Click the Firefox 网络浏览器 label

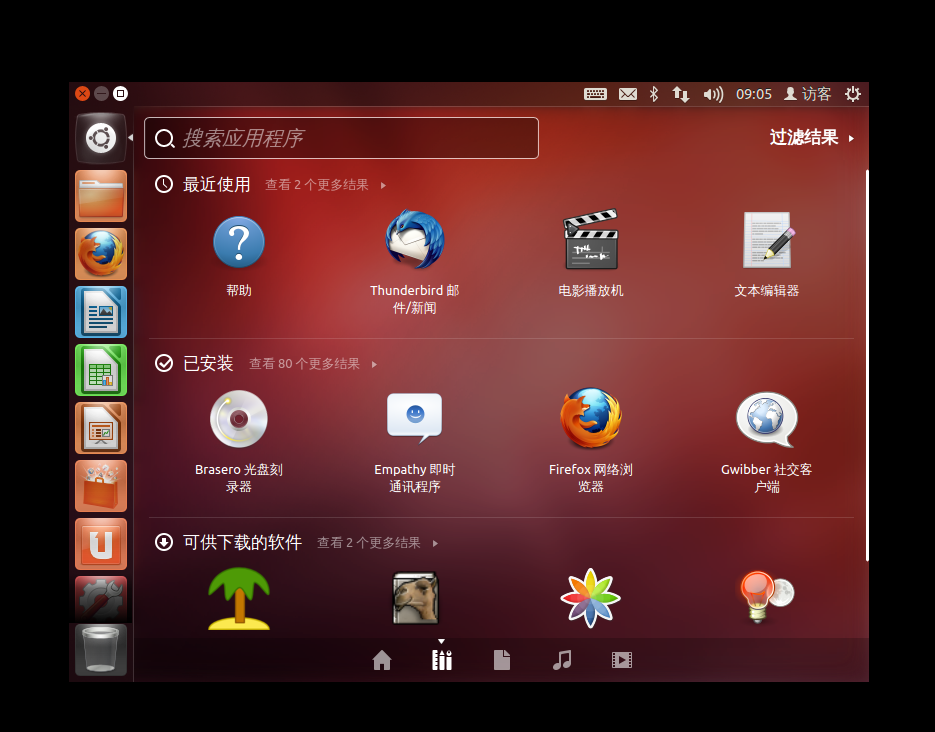point(590,478)
